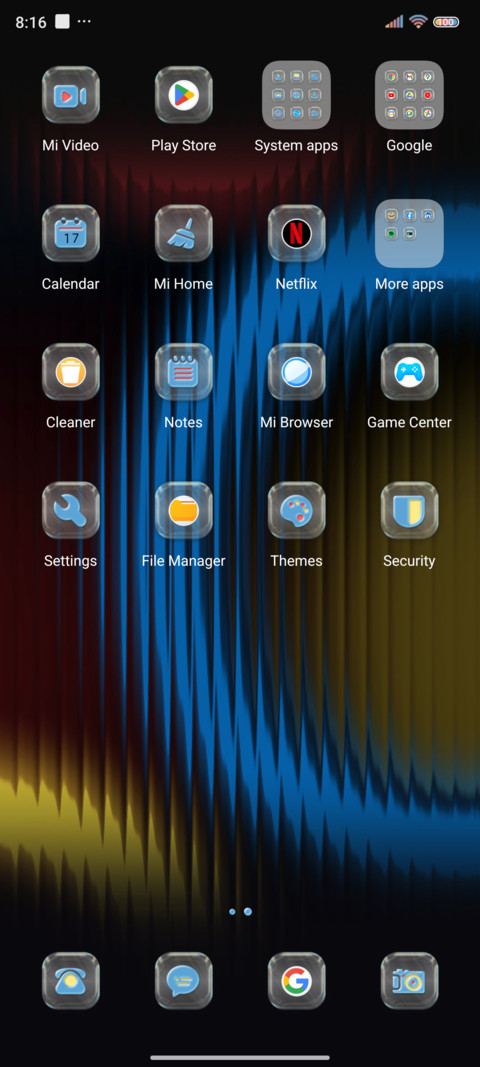Open the More apps folder
The height and width of the screenshot is (1067, 480).
point(409,233)
